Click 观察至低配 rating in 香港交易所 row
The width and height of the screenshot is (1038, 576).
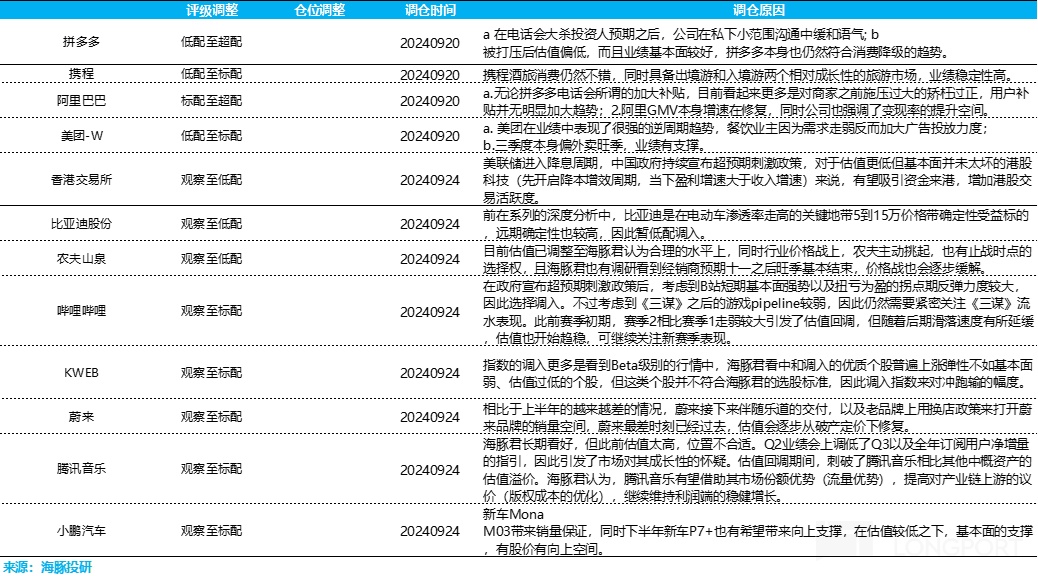(x=211, y=179)
